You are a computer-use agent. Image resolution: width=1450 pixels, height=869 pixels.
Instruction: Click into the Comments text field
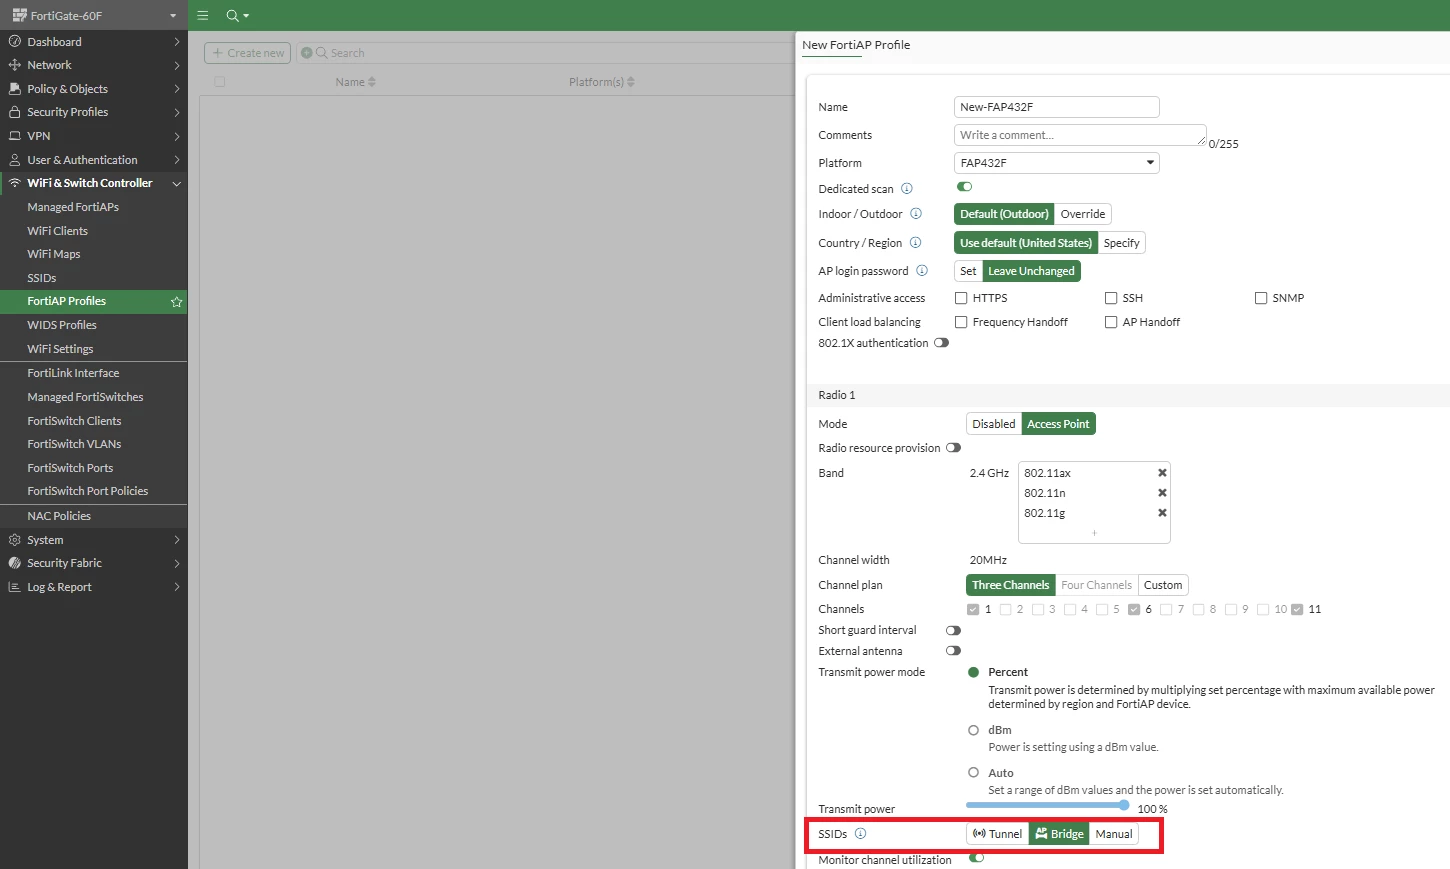click(x=1080, y=135)
